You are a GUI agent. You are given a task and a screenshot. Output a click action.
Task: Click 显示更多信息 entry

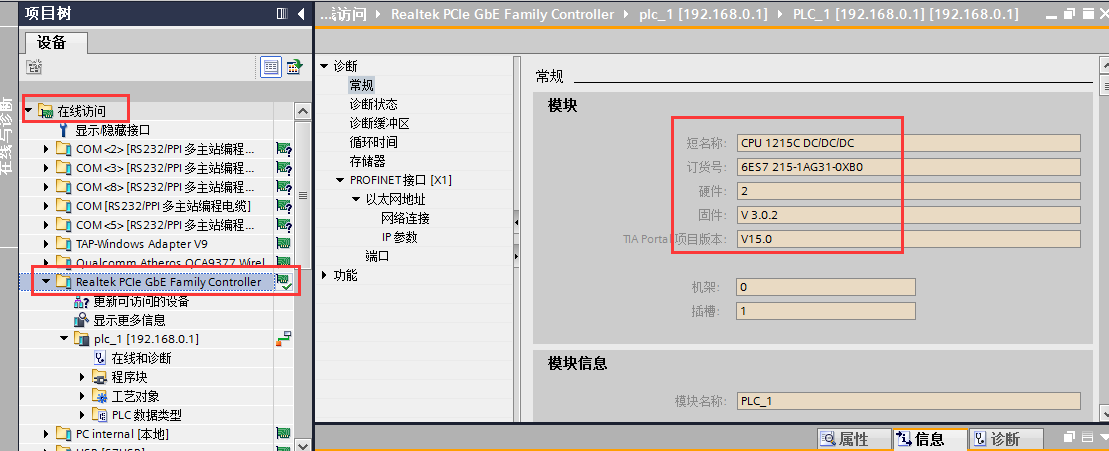pos(129,320)
